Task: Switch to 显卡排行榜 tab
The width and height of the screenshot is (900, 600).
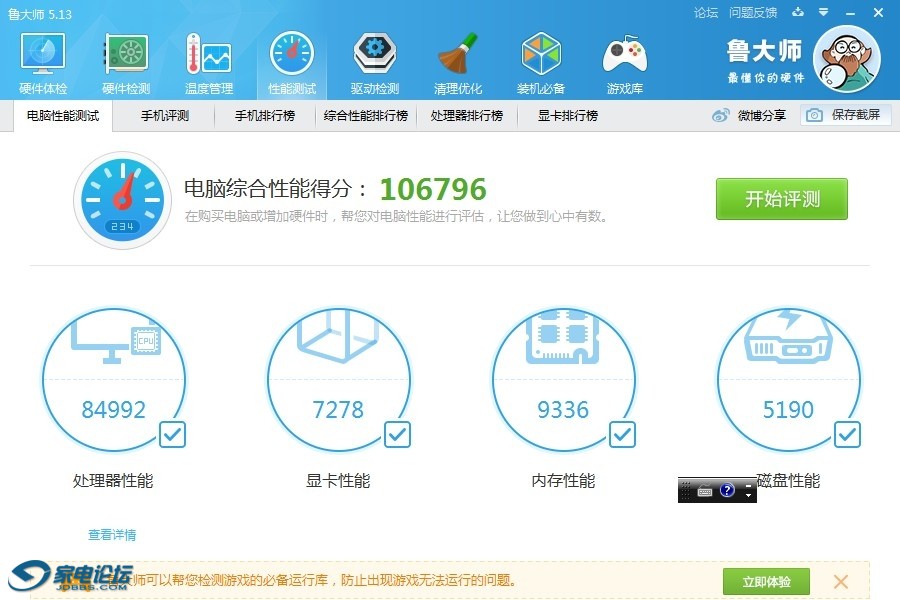Action: point(567,116)
